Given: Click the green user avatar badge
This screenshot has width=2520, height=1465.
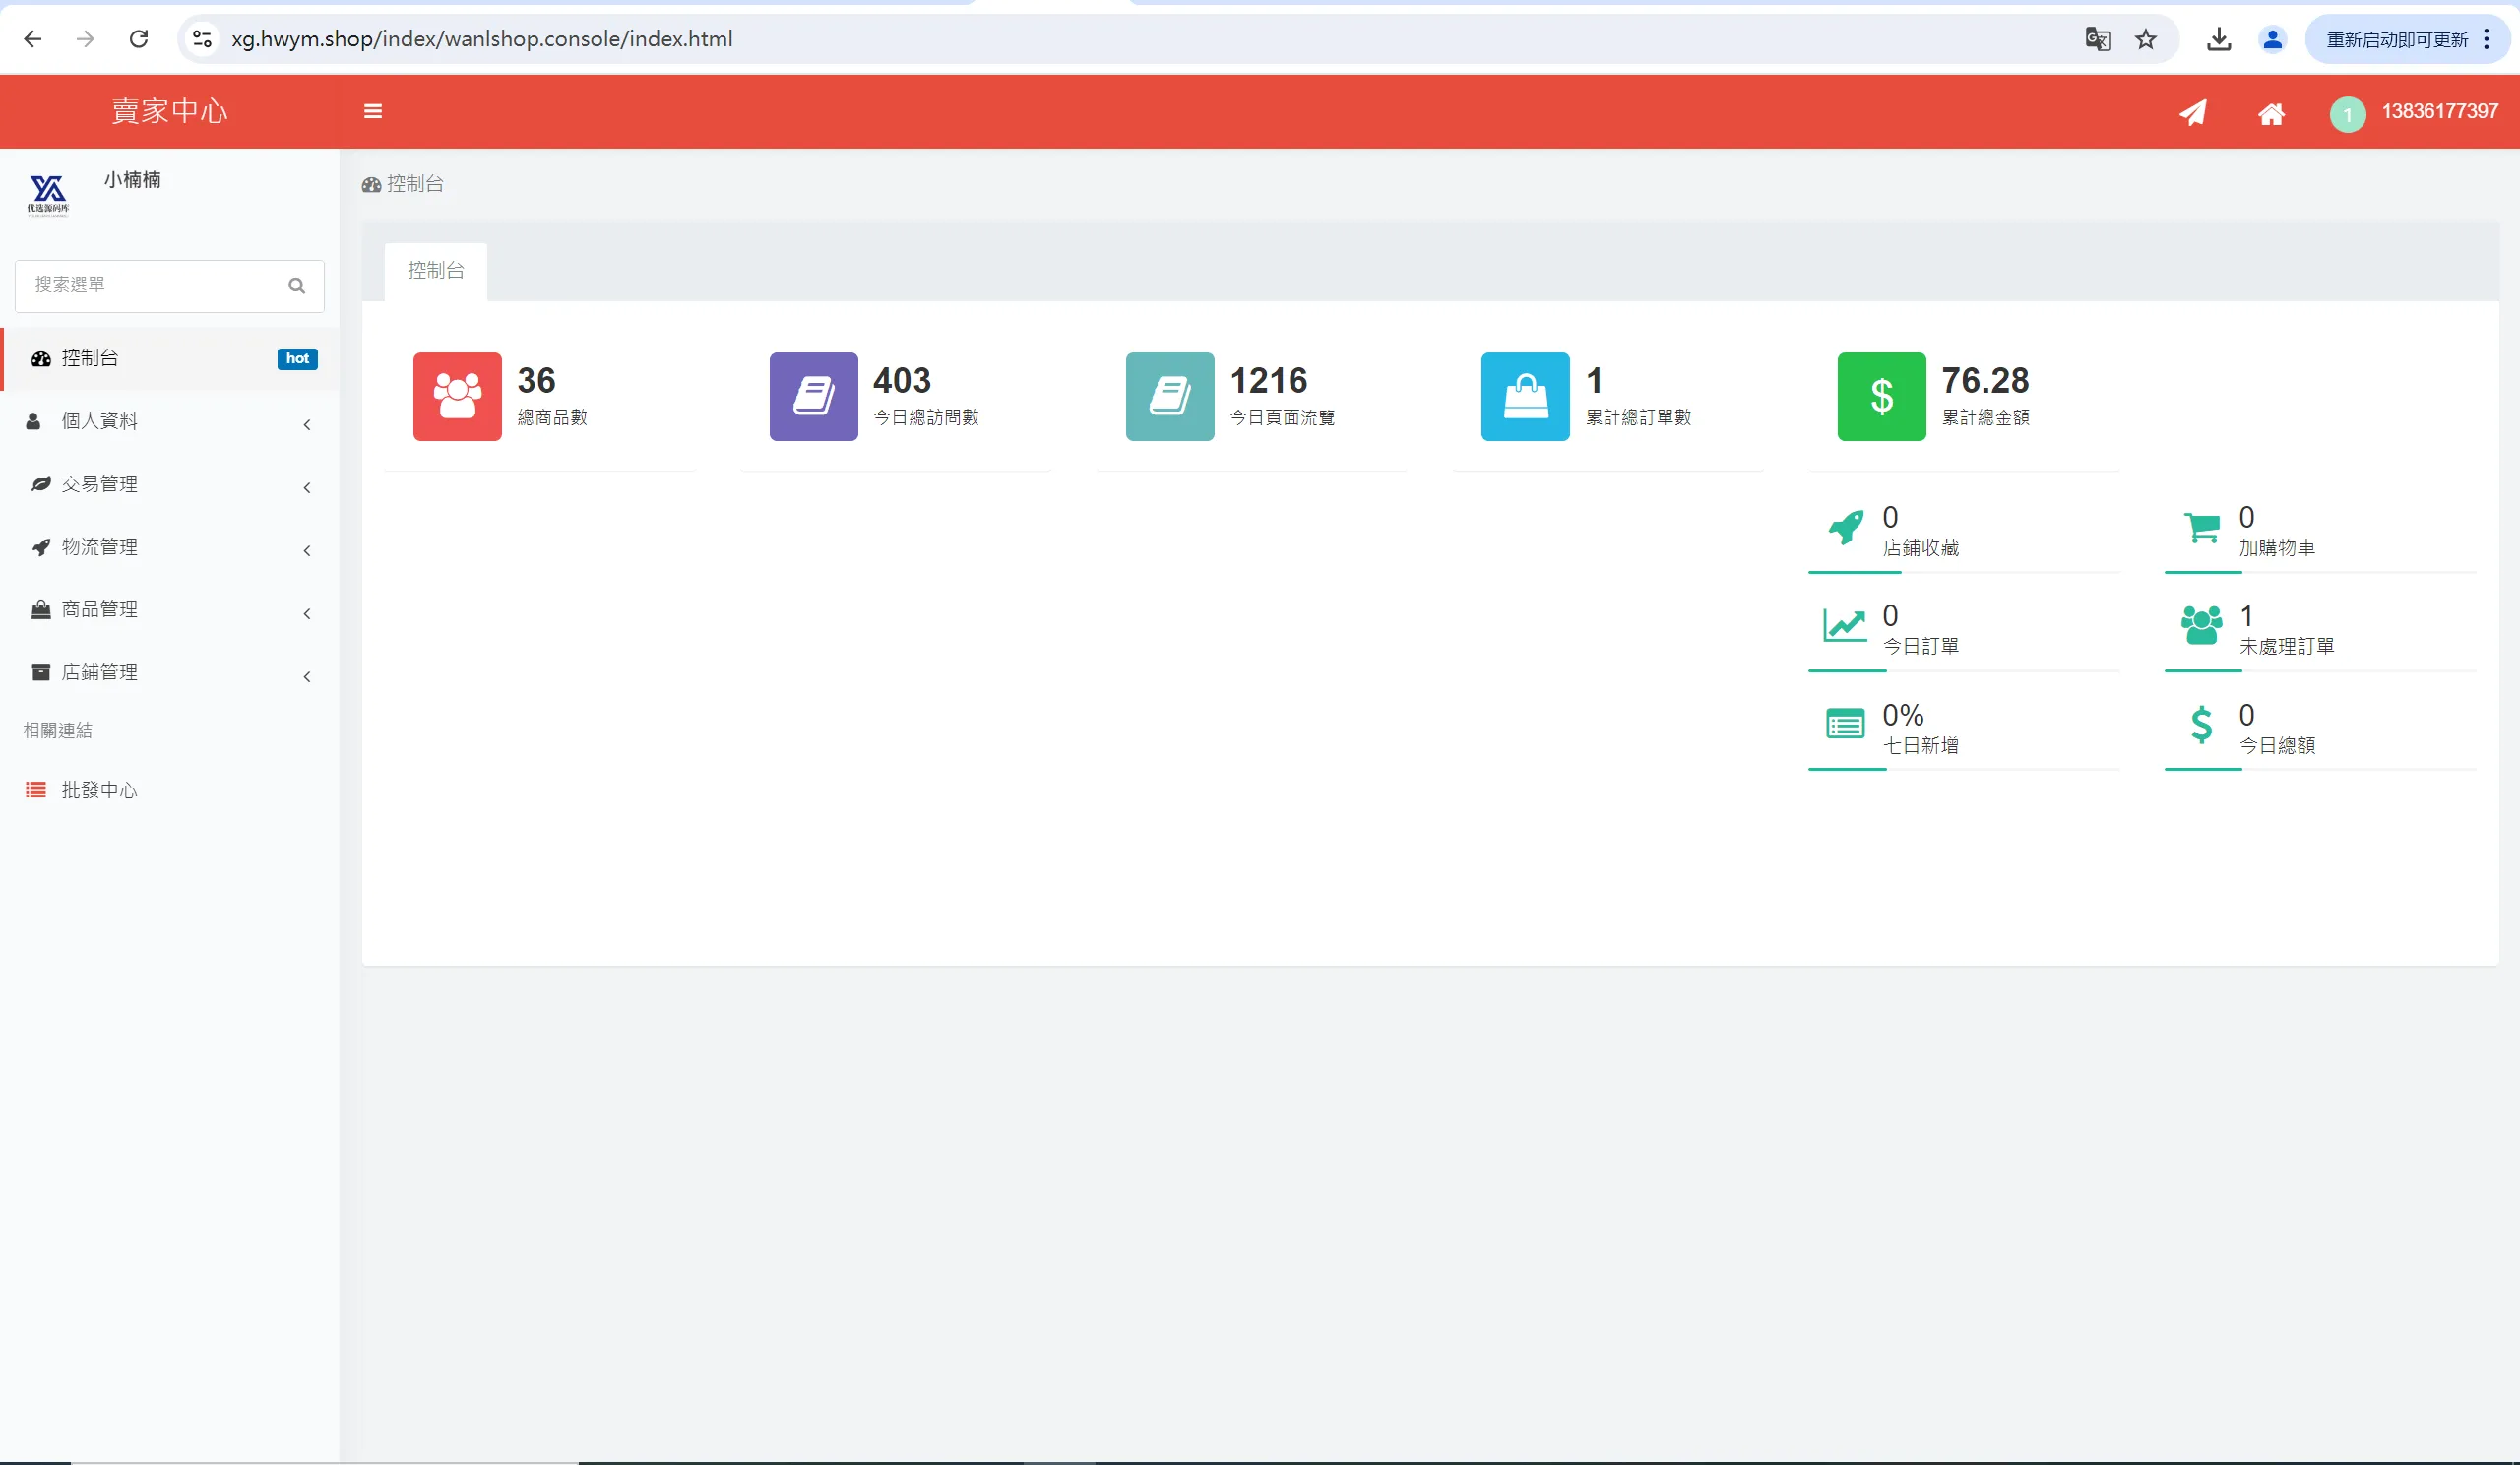Looking at the screenshot, I should pyautogui.click(x=2347, y=114).
